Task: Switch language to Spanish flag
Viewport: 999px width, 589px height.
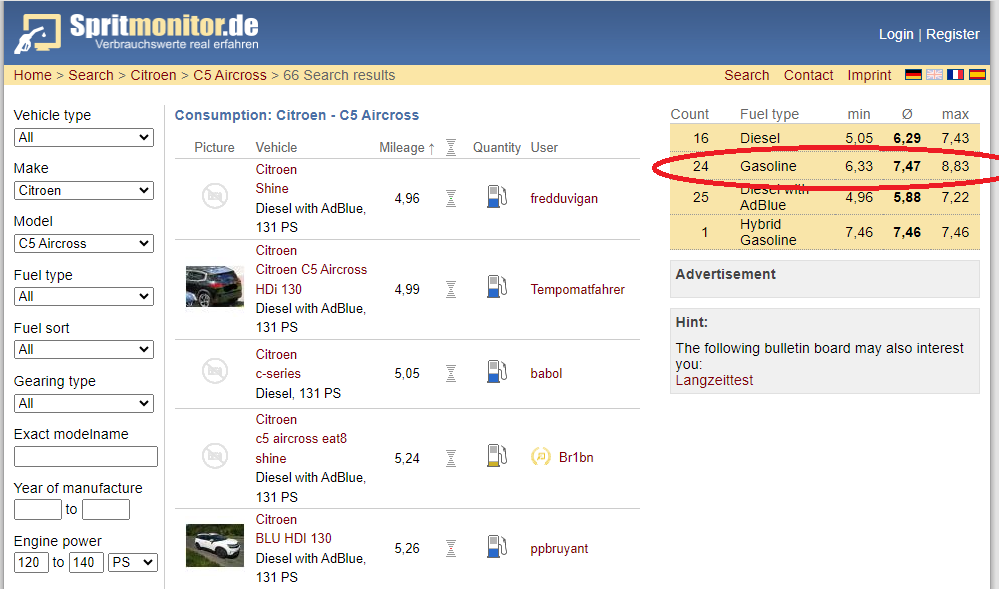Action: [977, 75]
